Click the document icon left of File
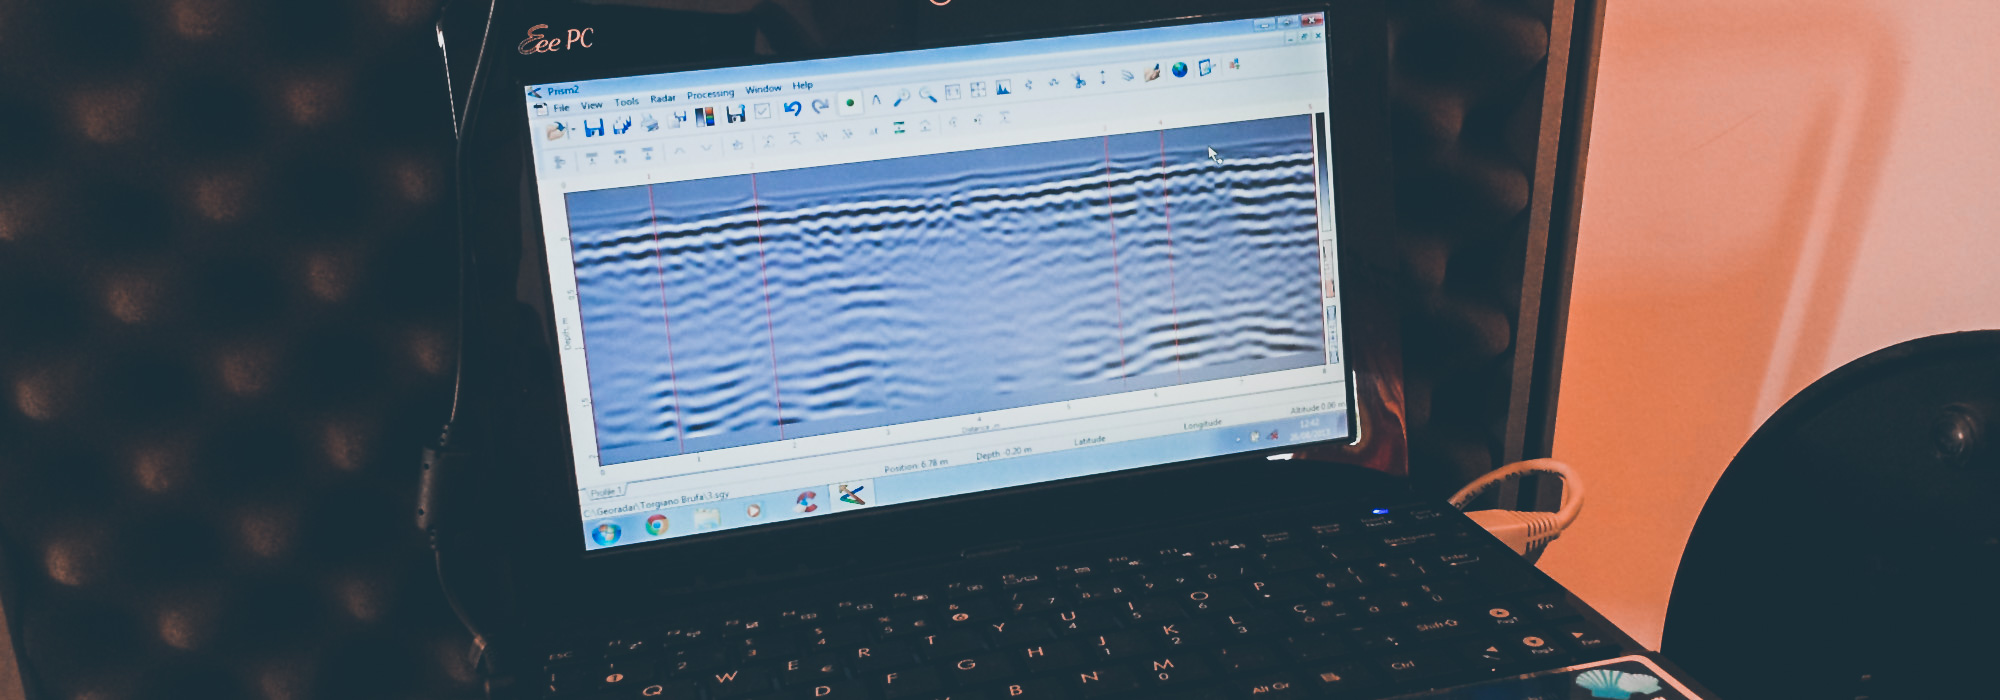Viewport: 2000px width, 700px height. tap(540, 108)
